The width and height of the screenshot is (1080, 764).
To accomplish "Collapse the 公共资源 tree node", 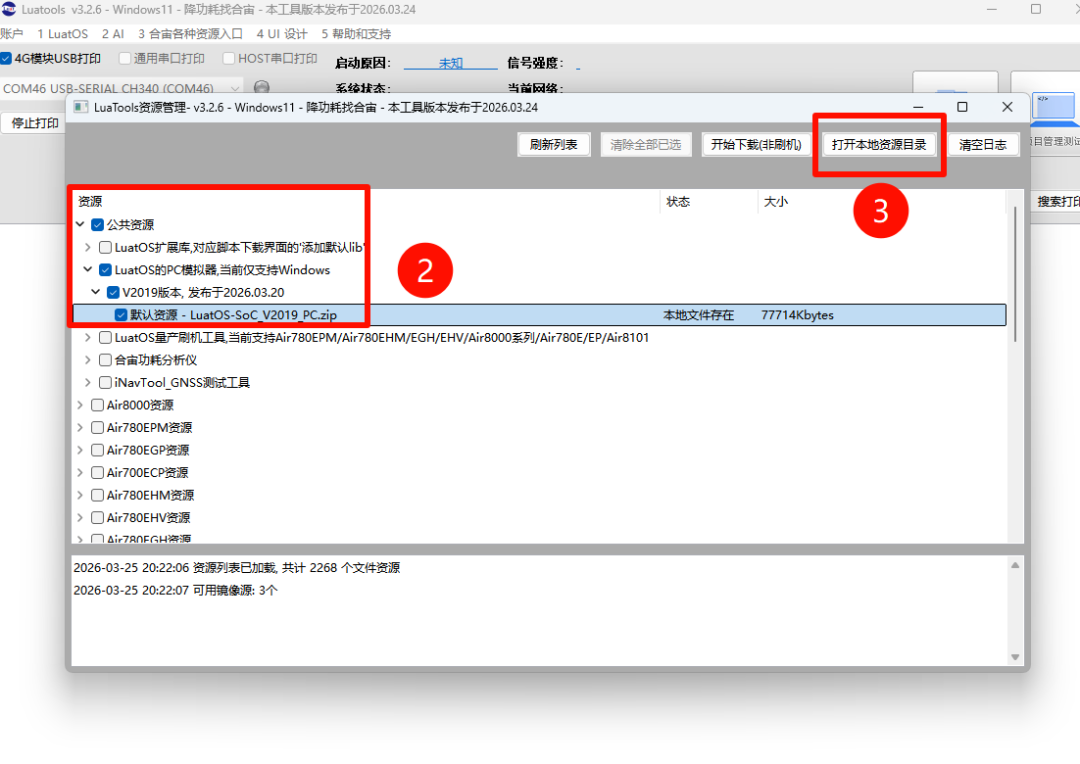I will [x=81, y=225].
